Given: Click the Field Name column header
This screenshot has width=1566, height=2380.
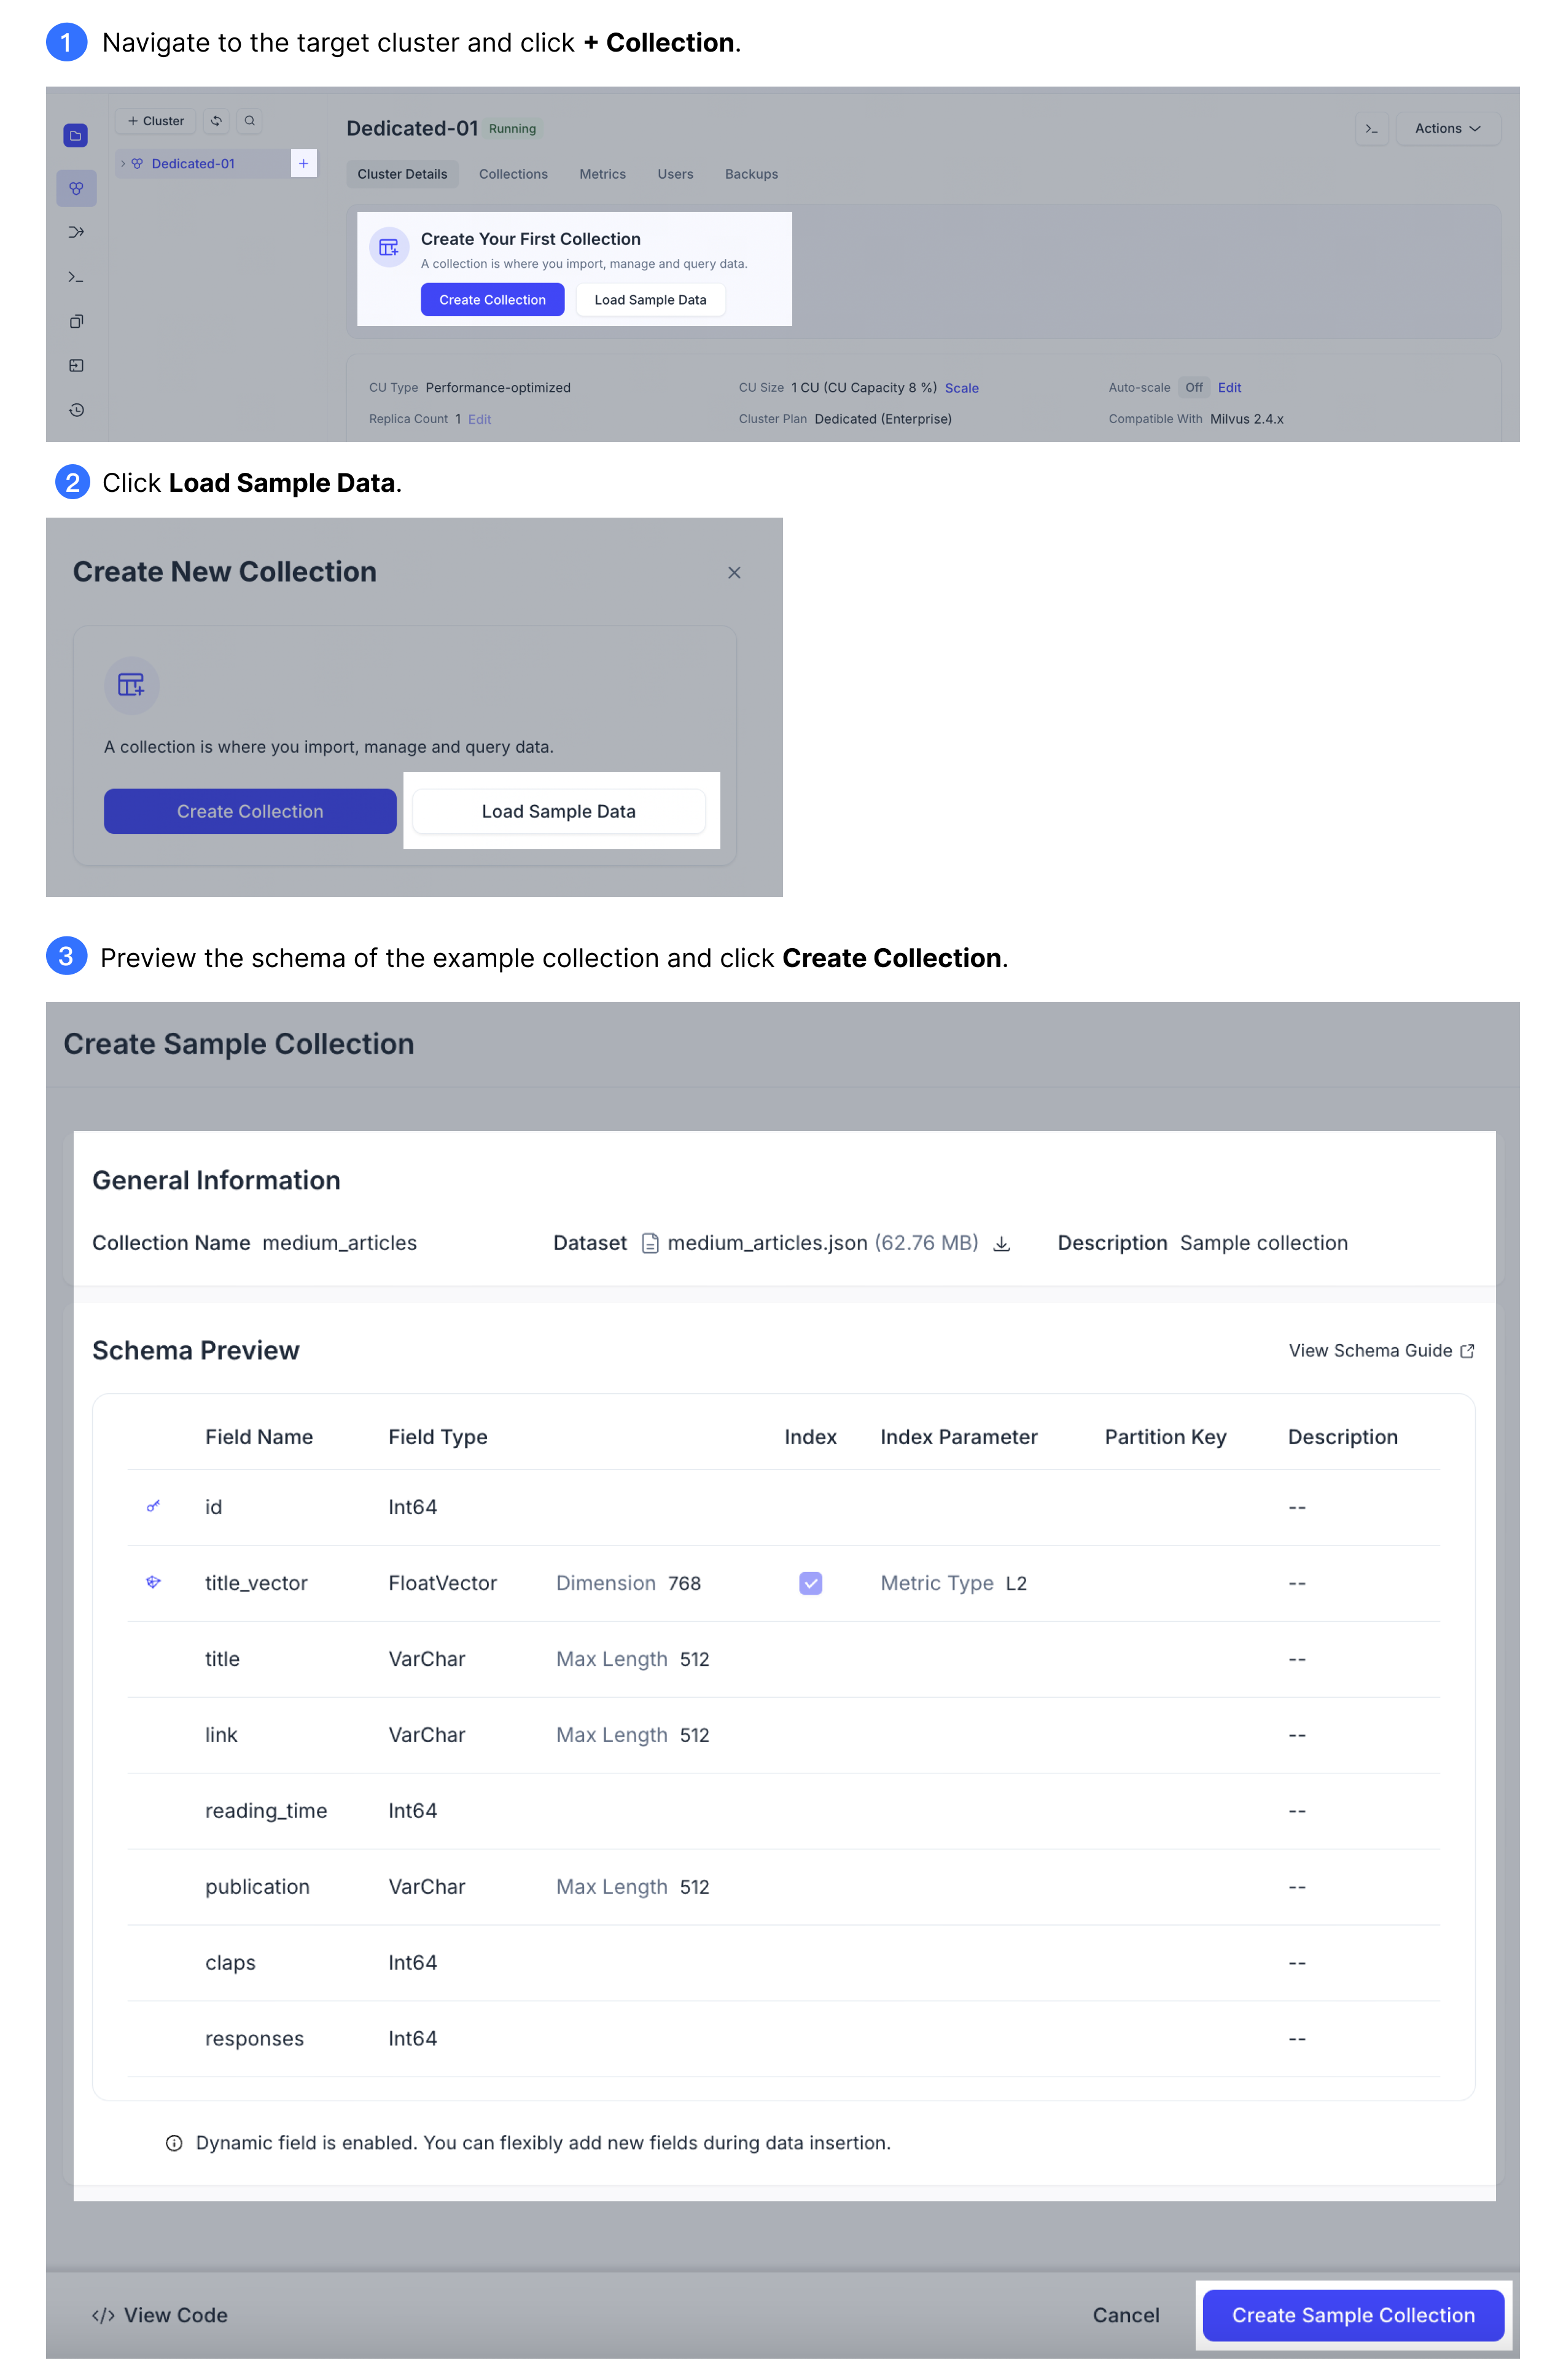Looking at the screenshot, I should [259, 1437].
